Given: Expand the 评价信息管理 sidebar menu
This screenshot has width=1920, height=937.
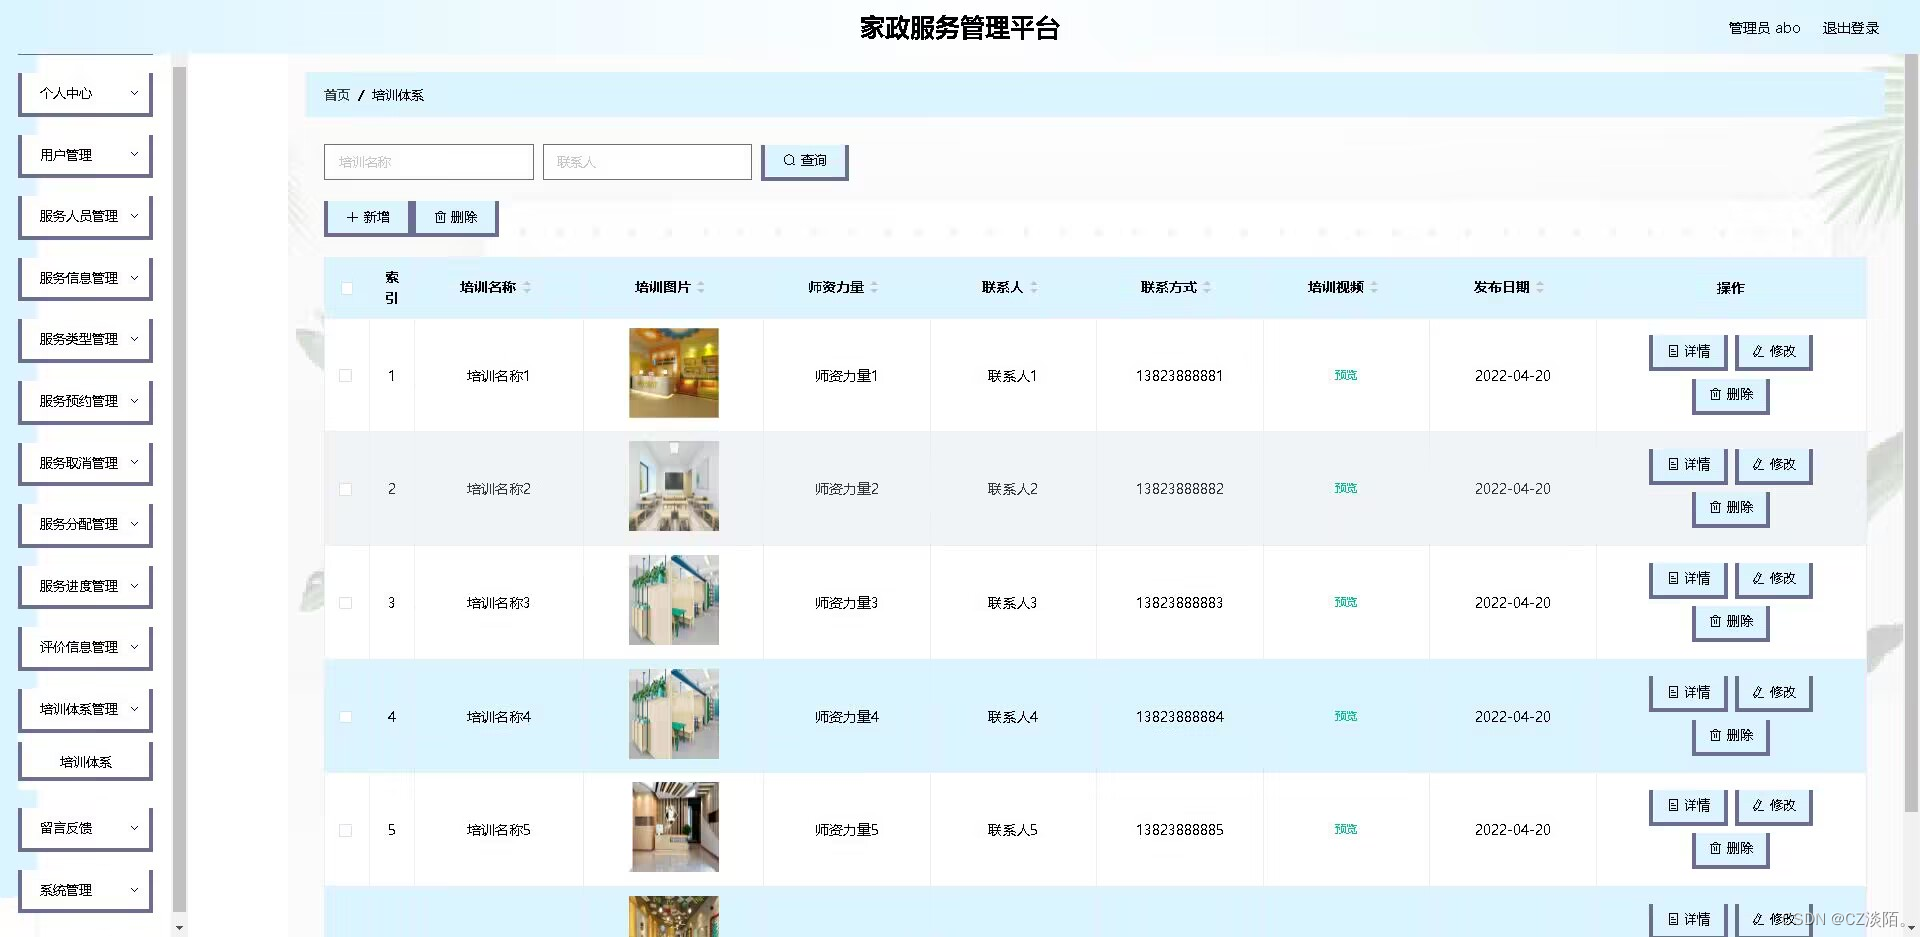Looking at the screenshot, I should pos(85,648).
